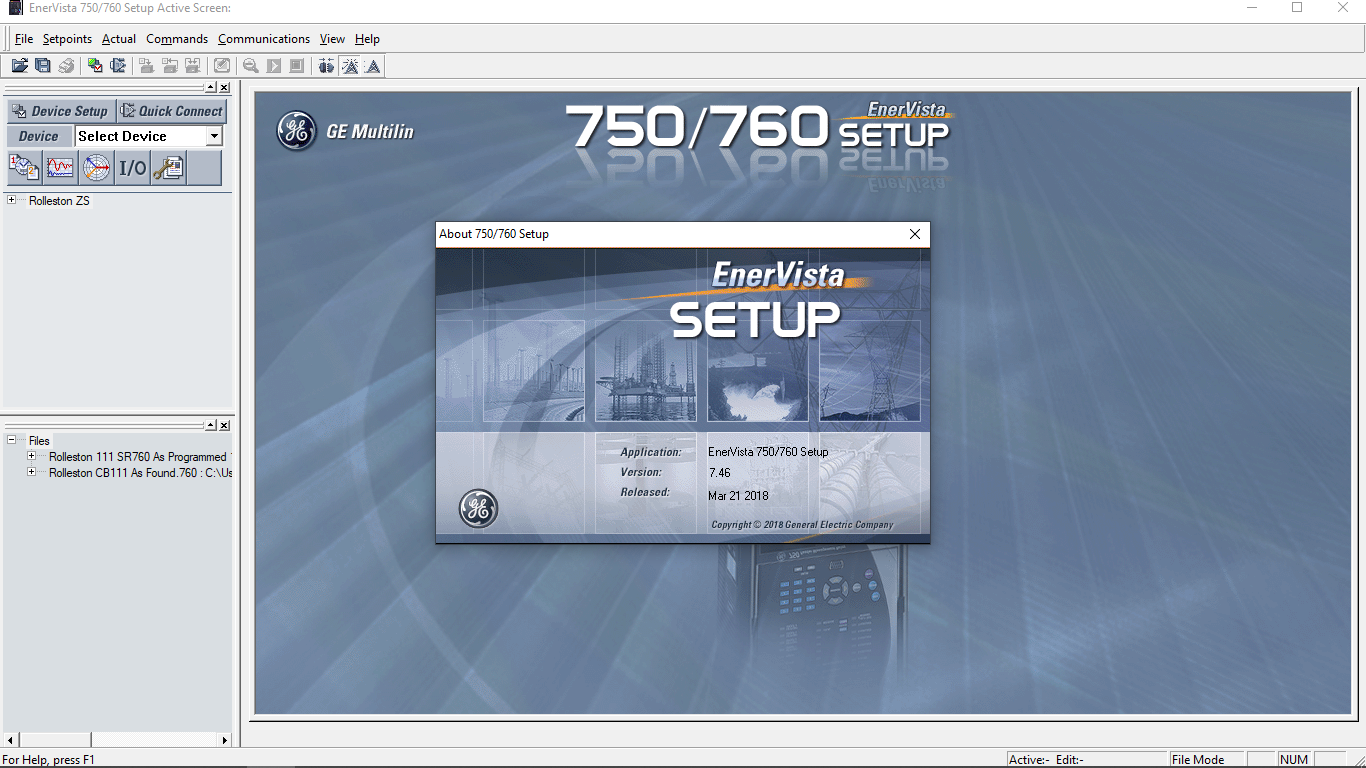Screen dimensions: 1366x768
Task: Select the I/O monitoring icon
Action: (131, 168)
